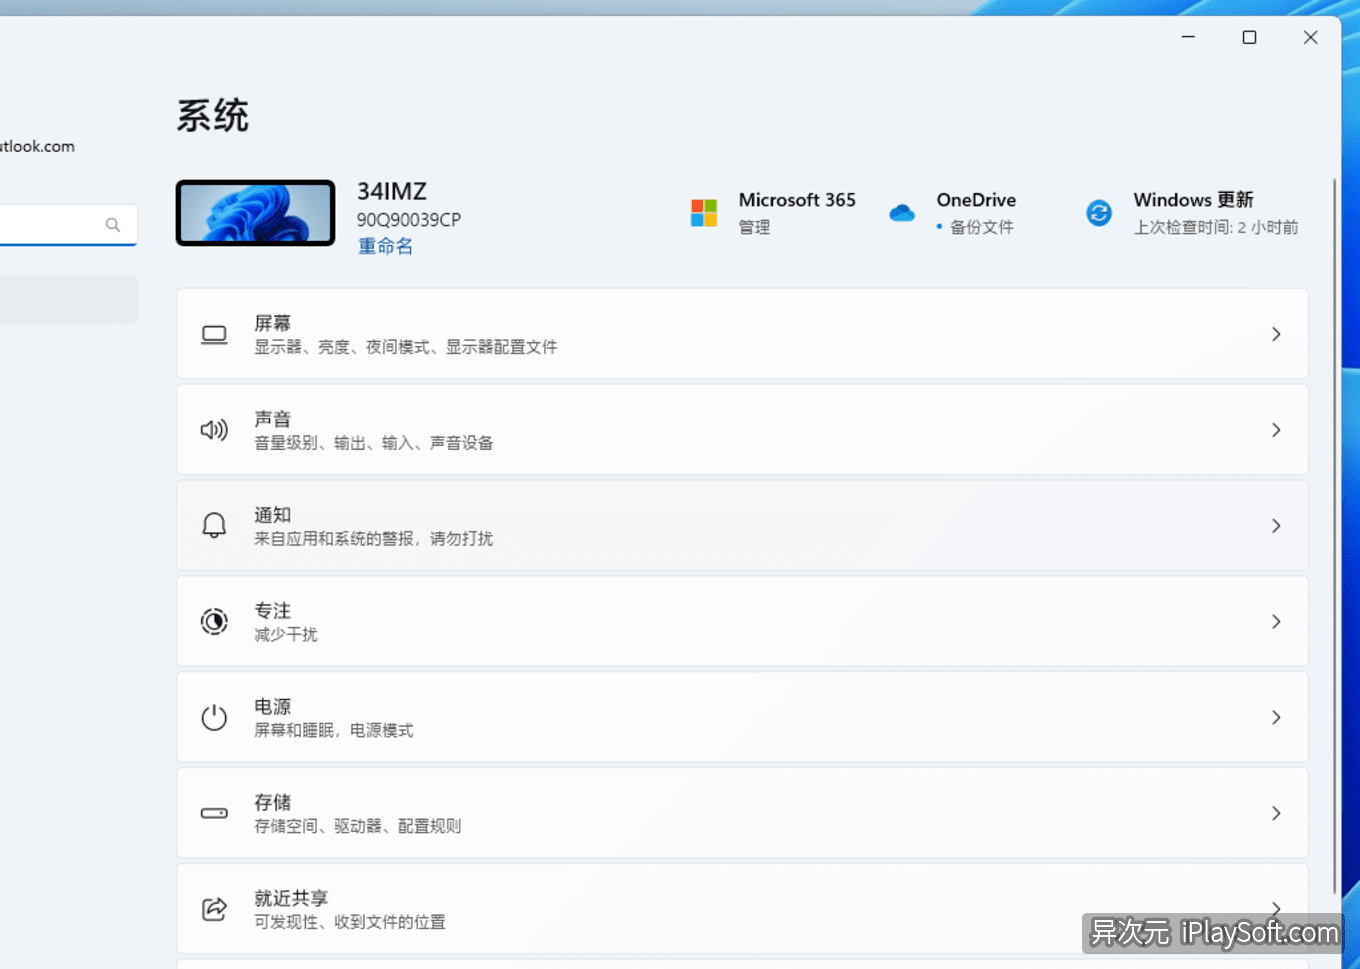Expand the 声音 row chevron
1360x969 pixels.
click(x=1276, y=429)
